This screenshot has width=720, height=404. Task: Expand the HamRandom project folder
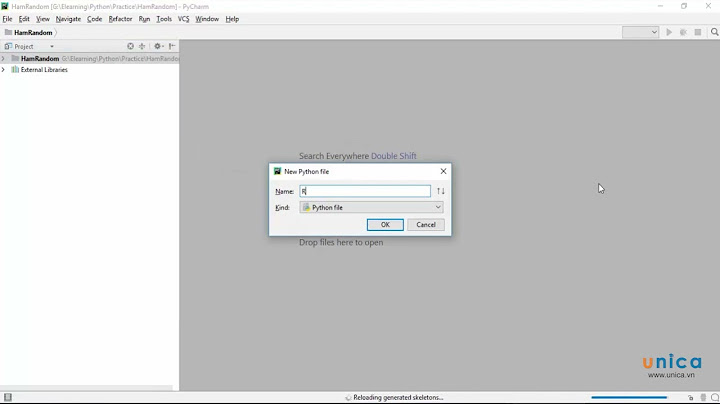pyautogui.click(x=3, y=59)
